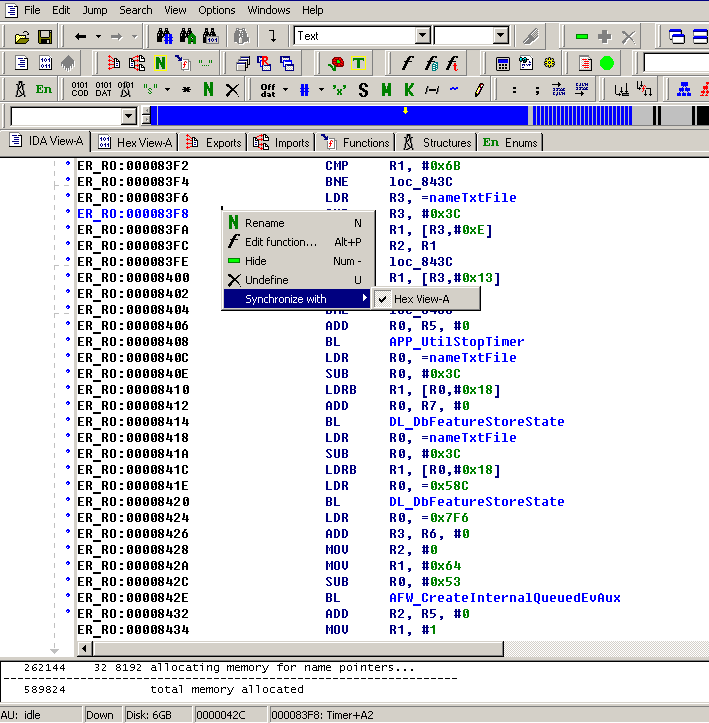Switch to the Enums tab

[510, 142]
